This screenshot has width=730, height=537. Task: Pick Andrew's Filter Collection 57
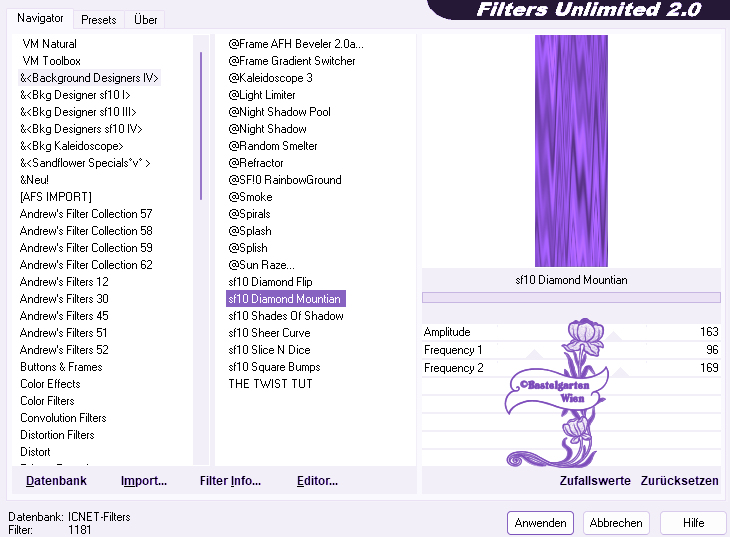[x=86, y=214]
